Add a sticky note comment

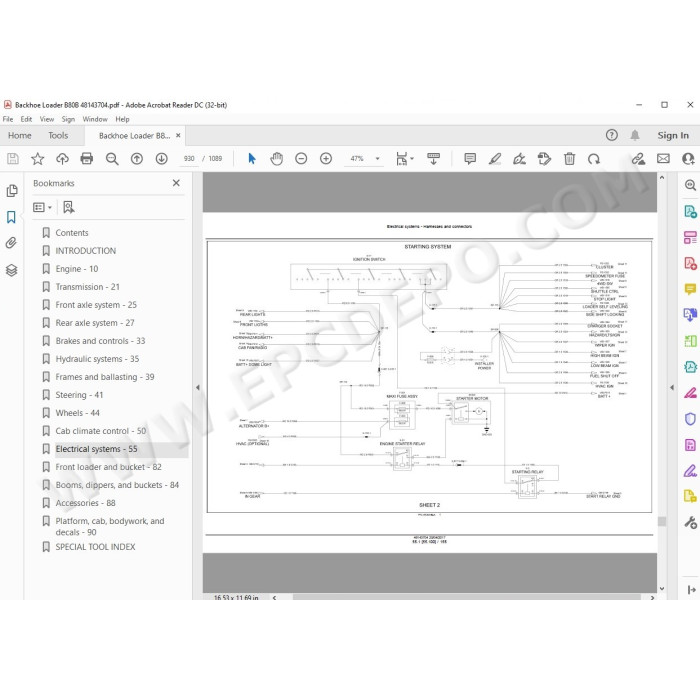point(470,158)
